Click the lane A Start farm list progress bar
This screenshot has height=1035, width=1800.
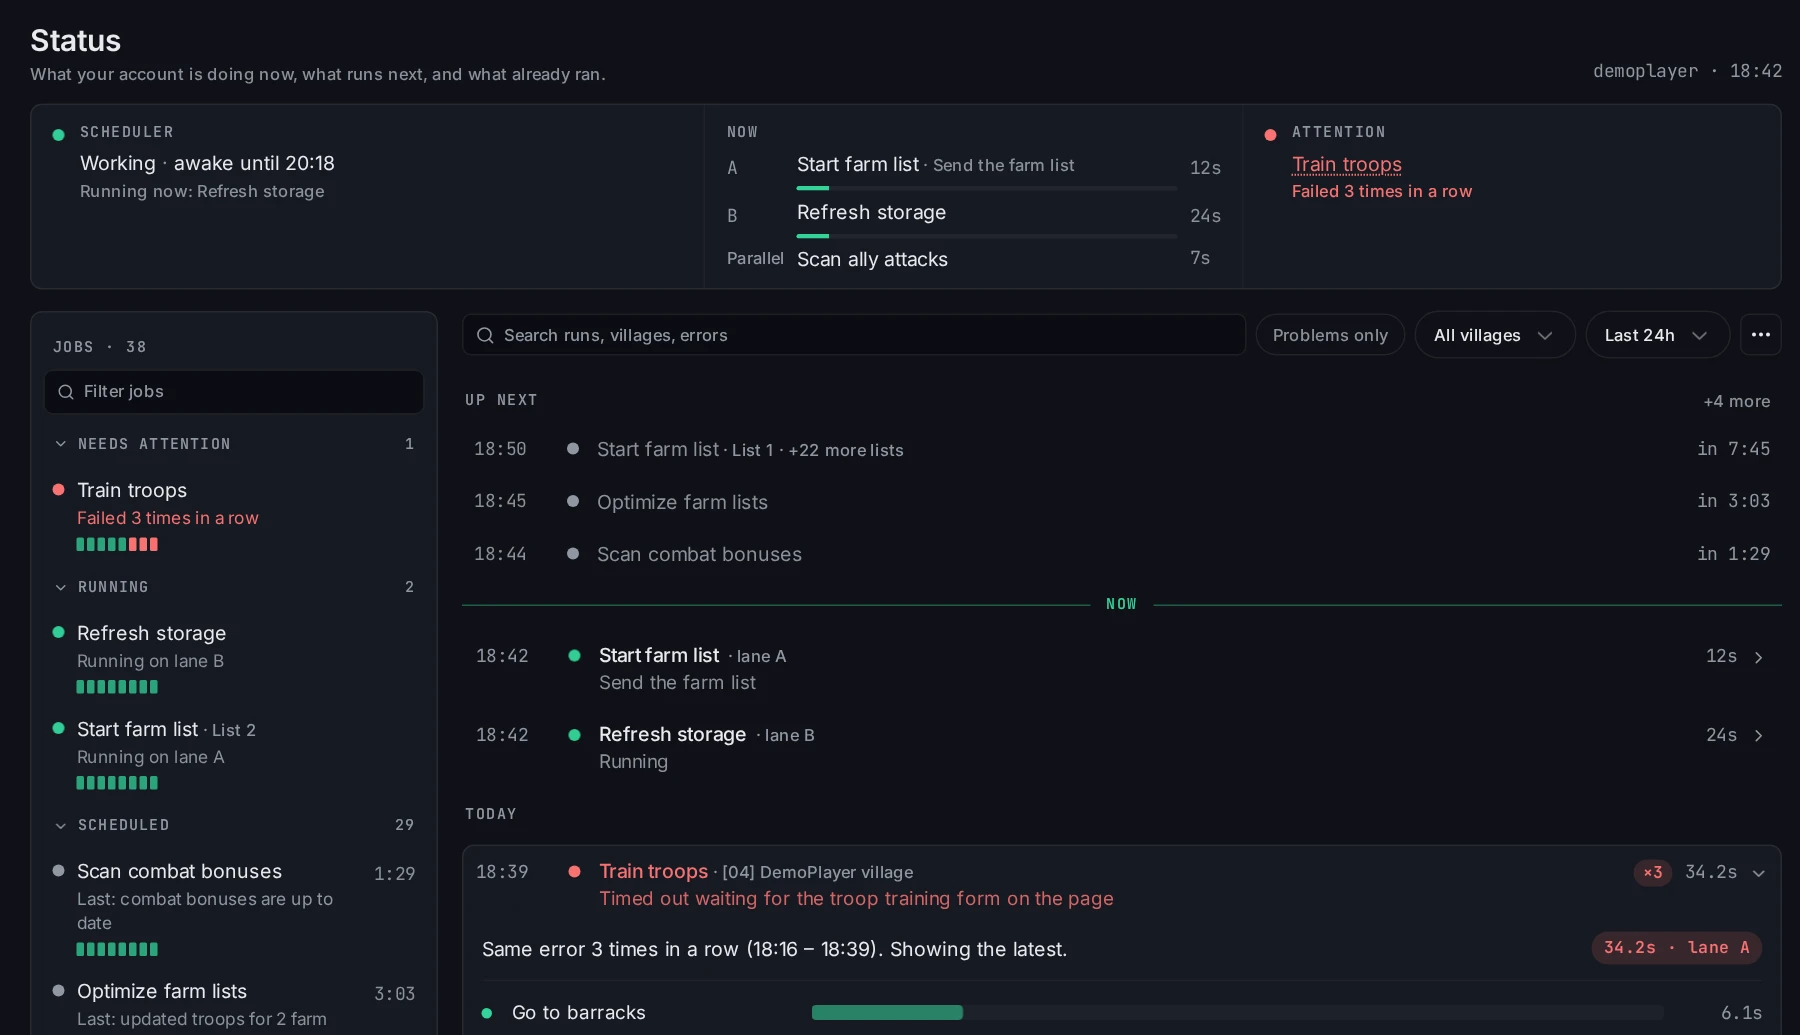pyautogui.click(x=986, y=188)
